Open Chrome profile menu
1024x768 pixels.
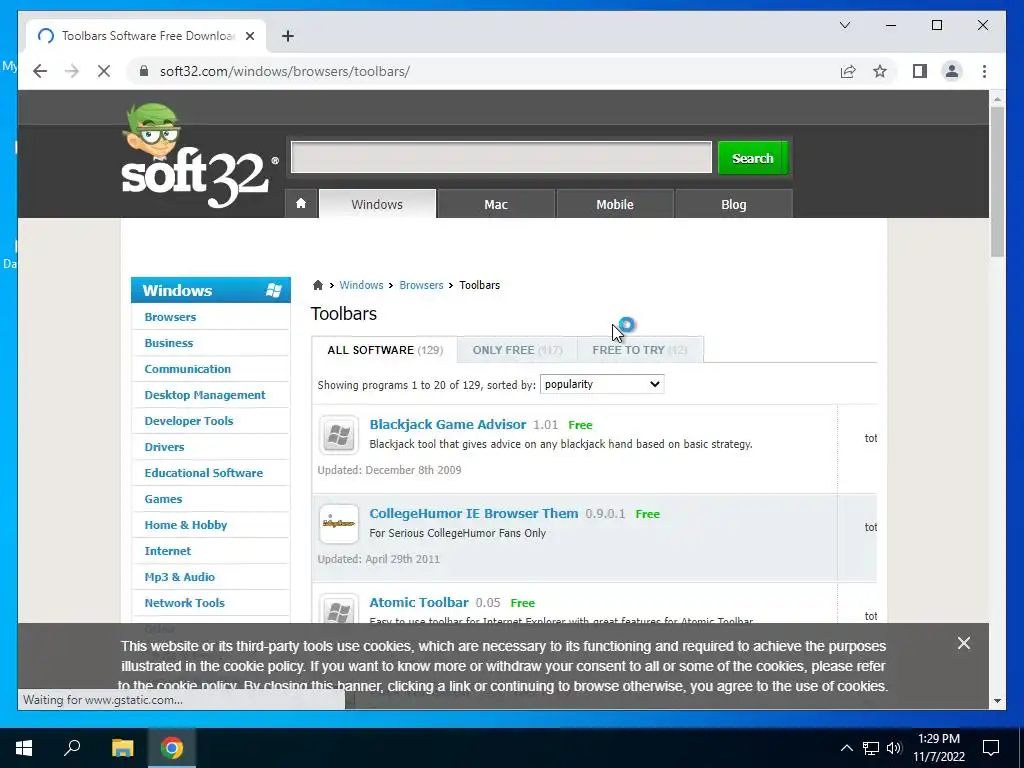click(952, 71)
